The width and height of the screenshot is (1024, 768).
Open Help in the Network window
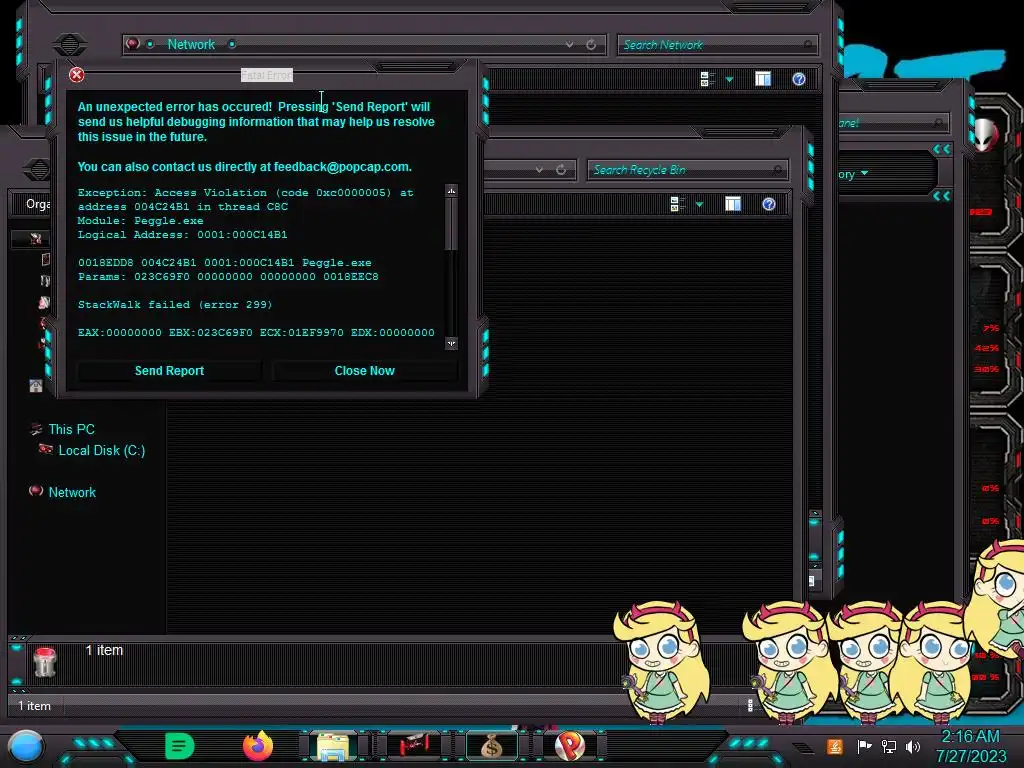point(799,79)
